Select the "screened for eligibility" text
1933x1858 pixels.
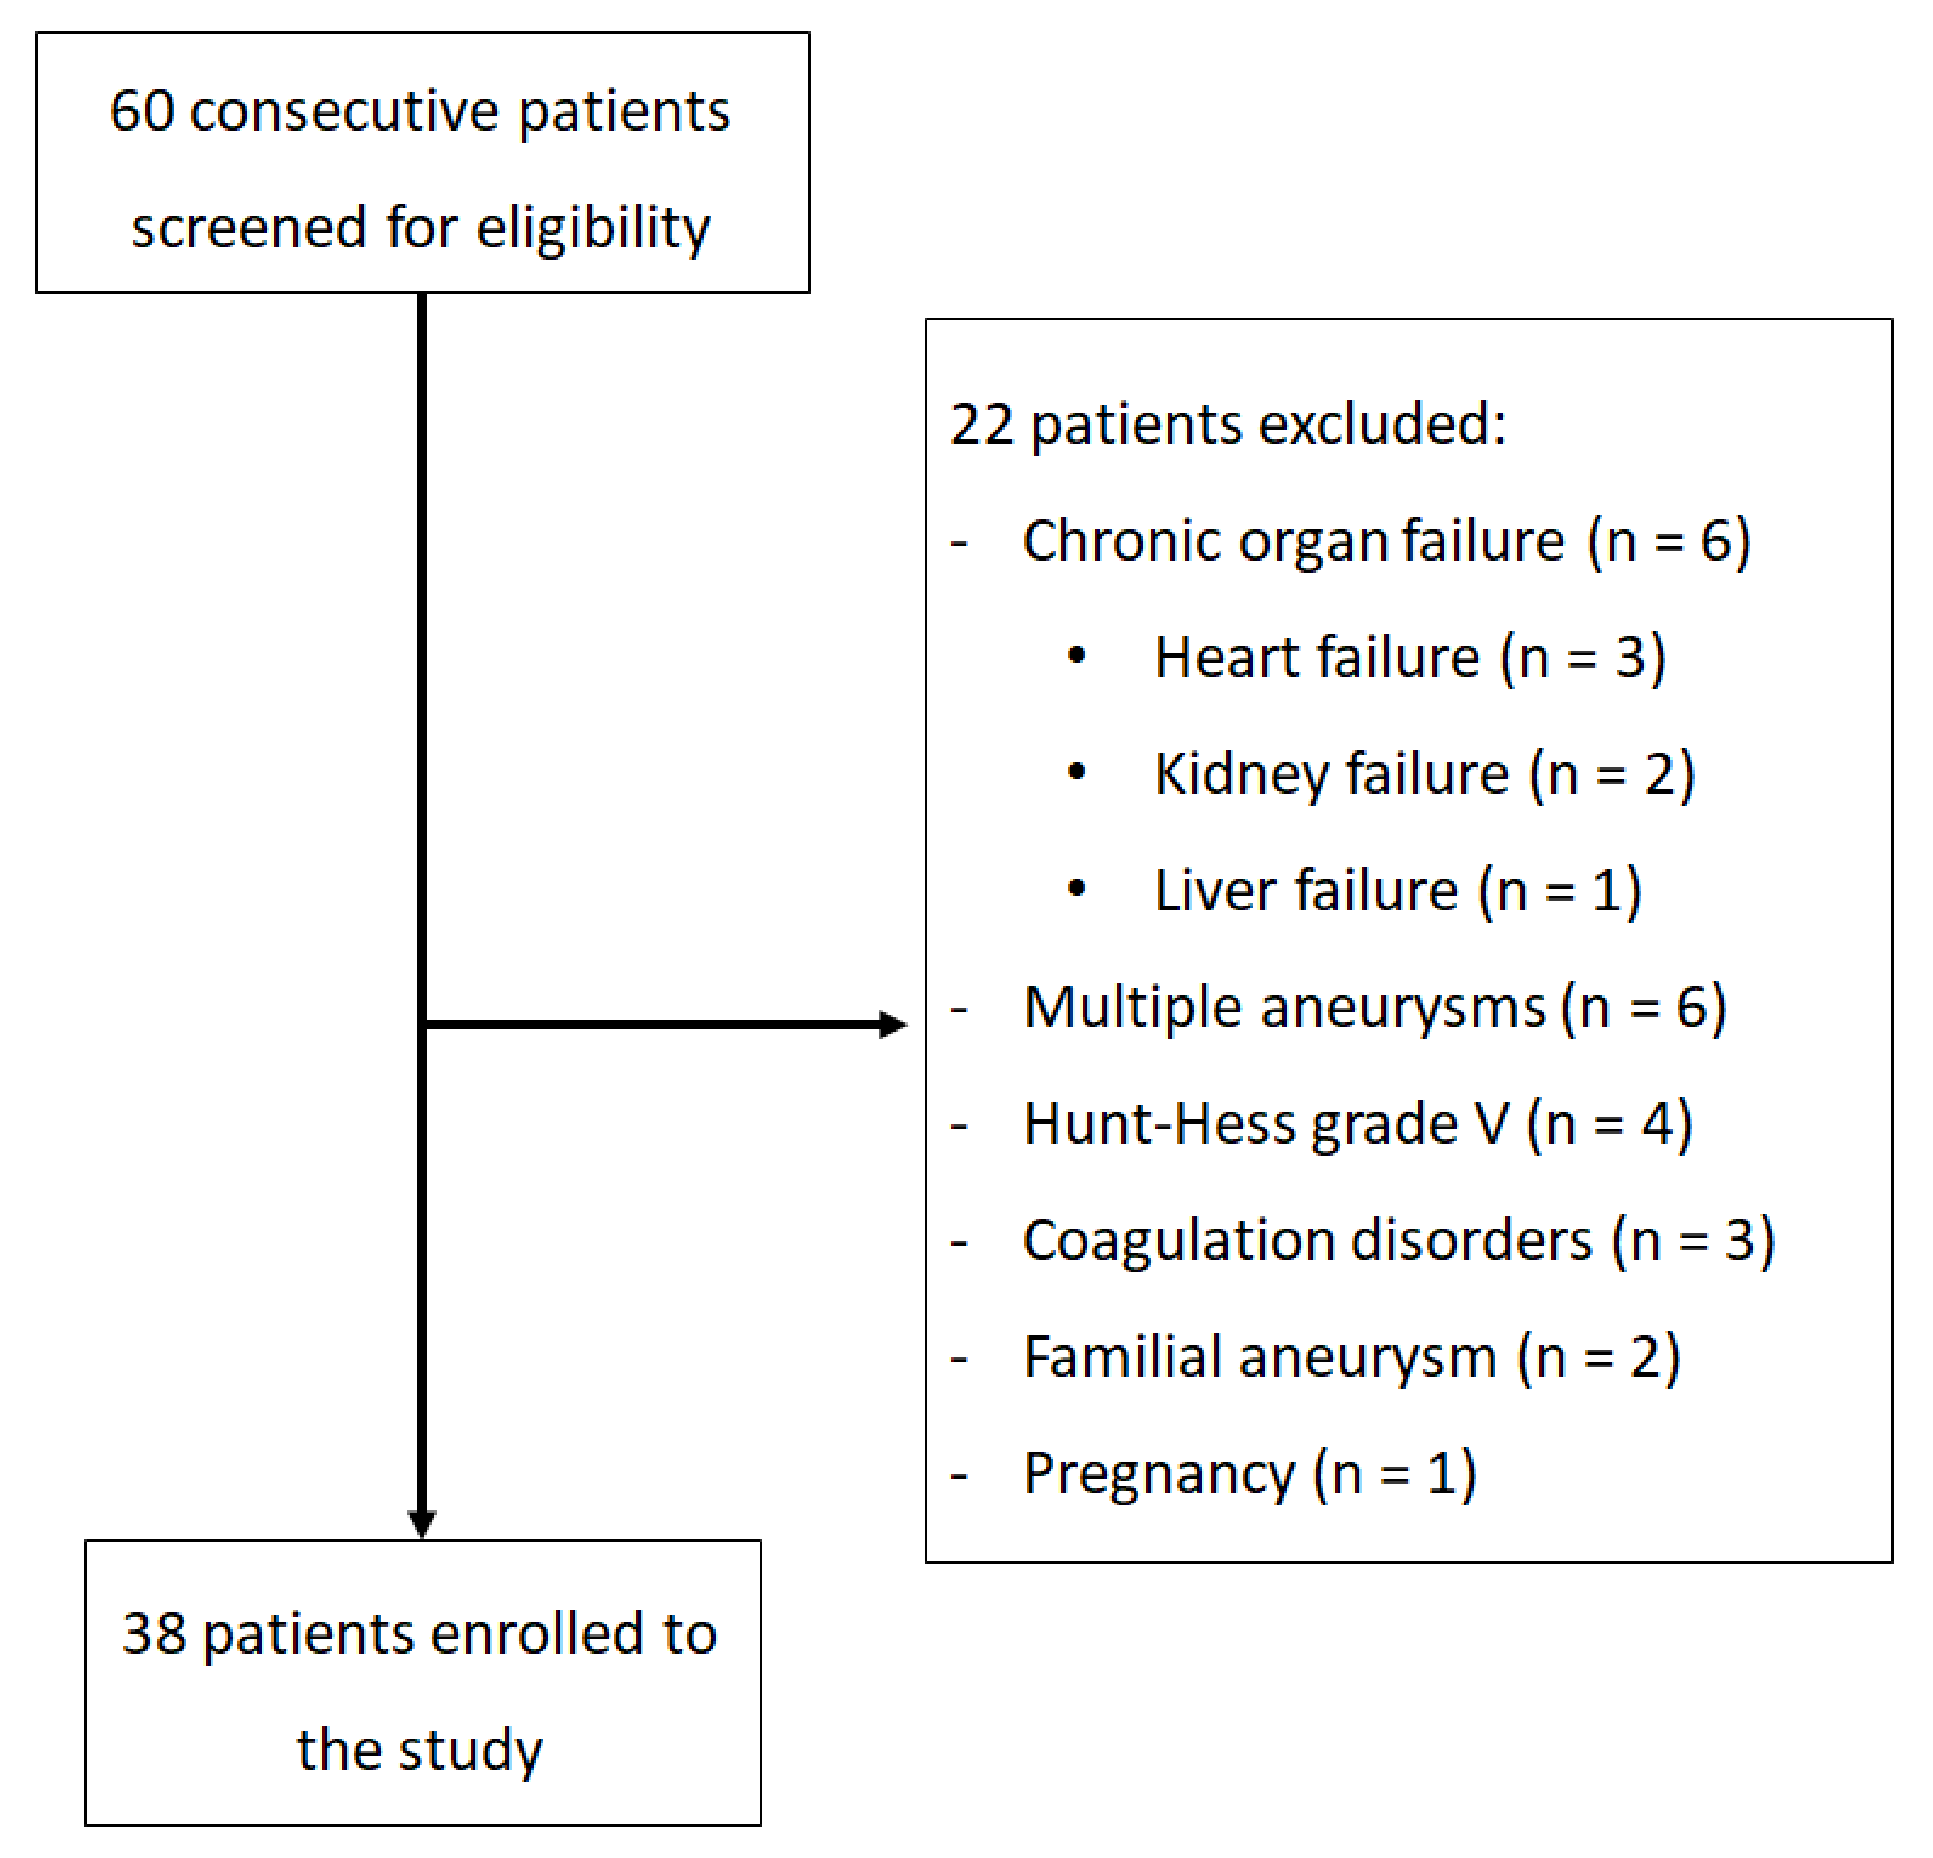point(420,228)
